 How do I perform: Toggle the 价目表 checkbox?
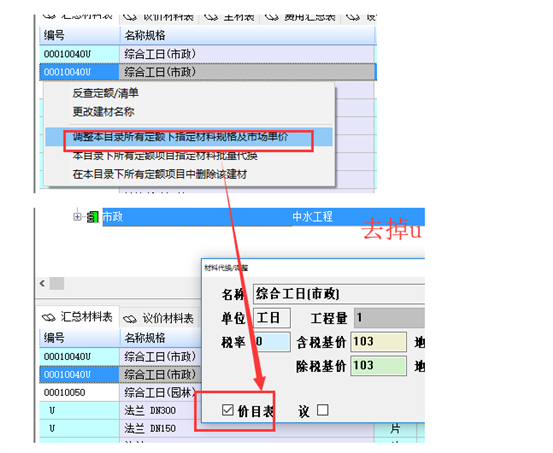coord(228,410)
